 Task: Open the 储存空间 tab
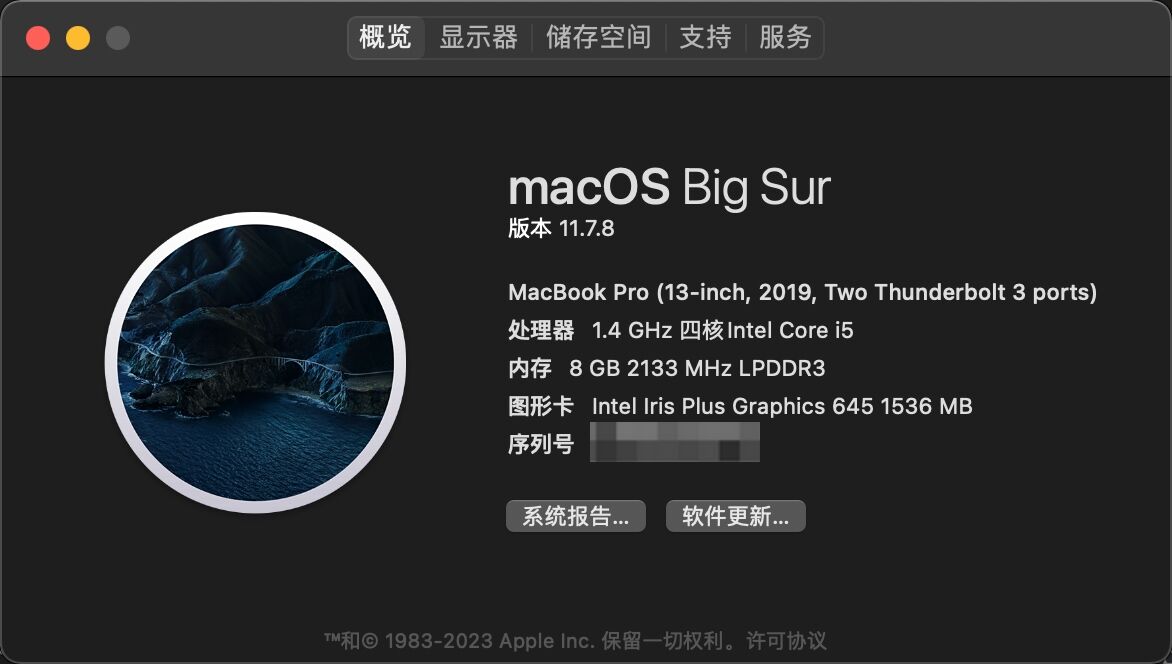[598, 37]
